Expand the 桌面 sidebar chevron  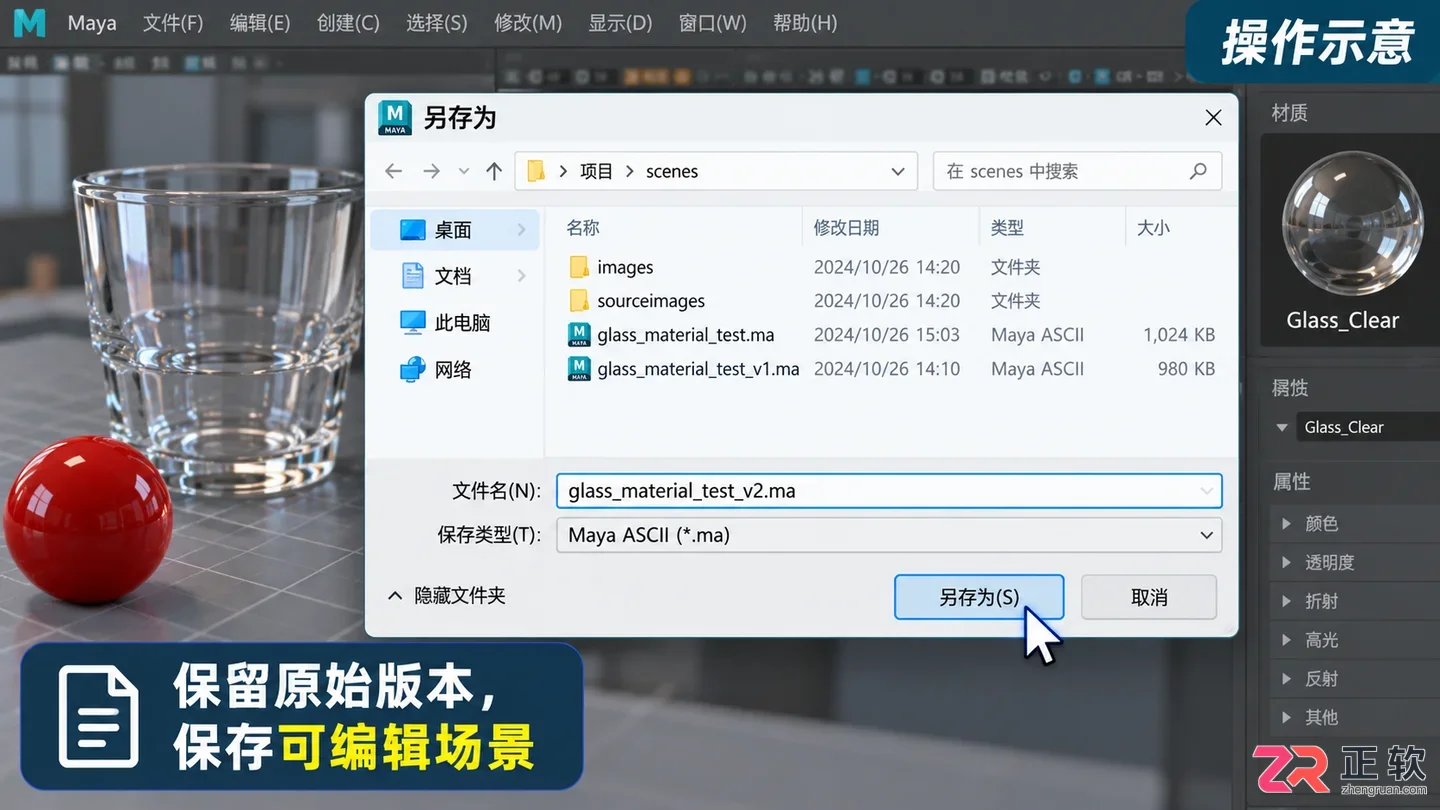521,230
